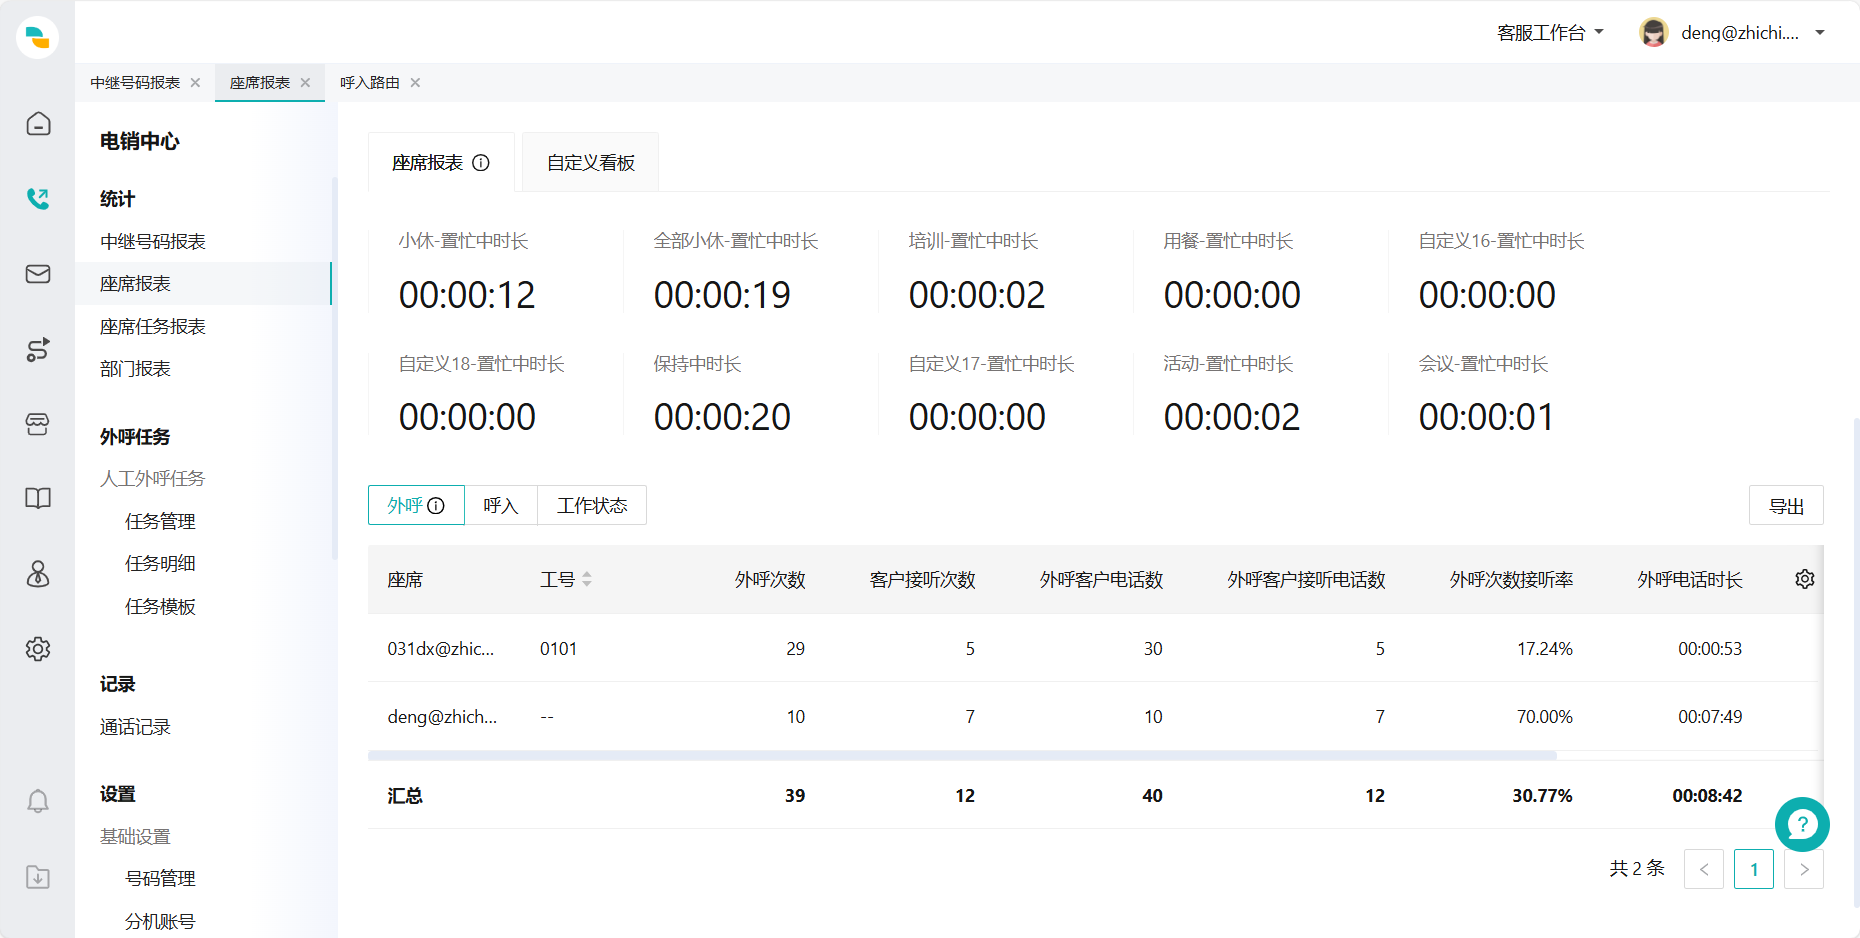Open the settings gear in the sidebar
Screen dimensions: 1860x938
[x=38, y=649]
